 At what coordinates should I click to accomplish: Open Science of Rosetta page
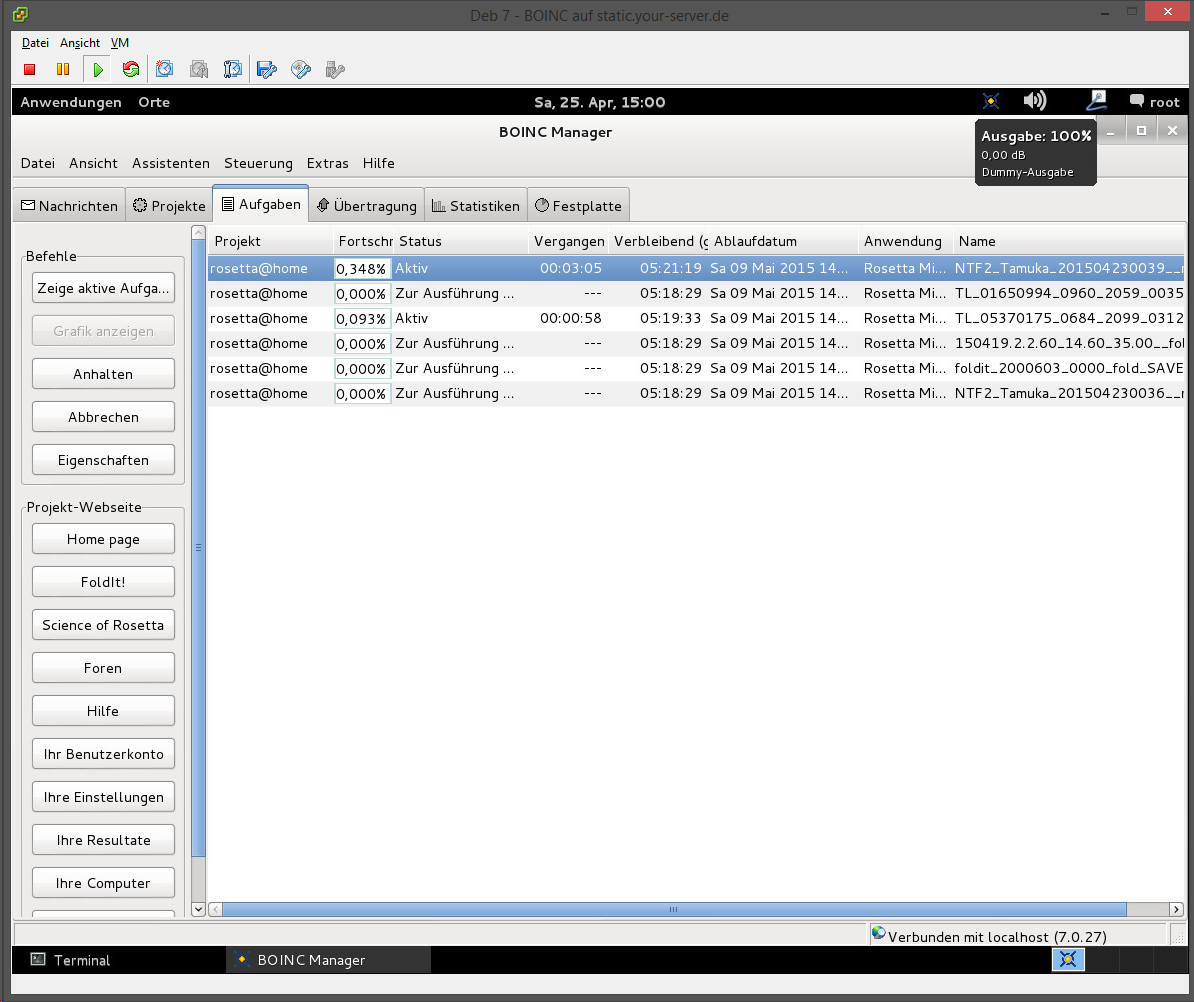[104, 625]
